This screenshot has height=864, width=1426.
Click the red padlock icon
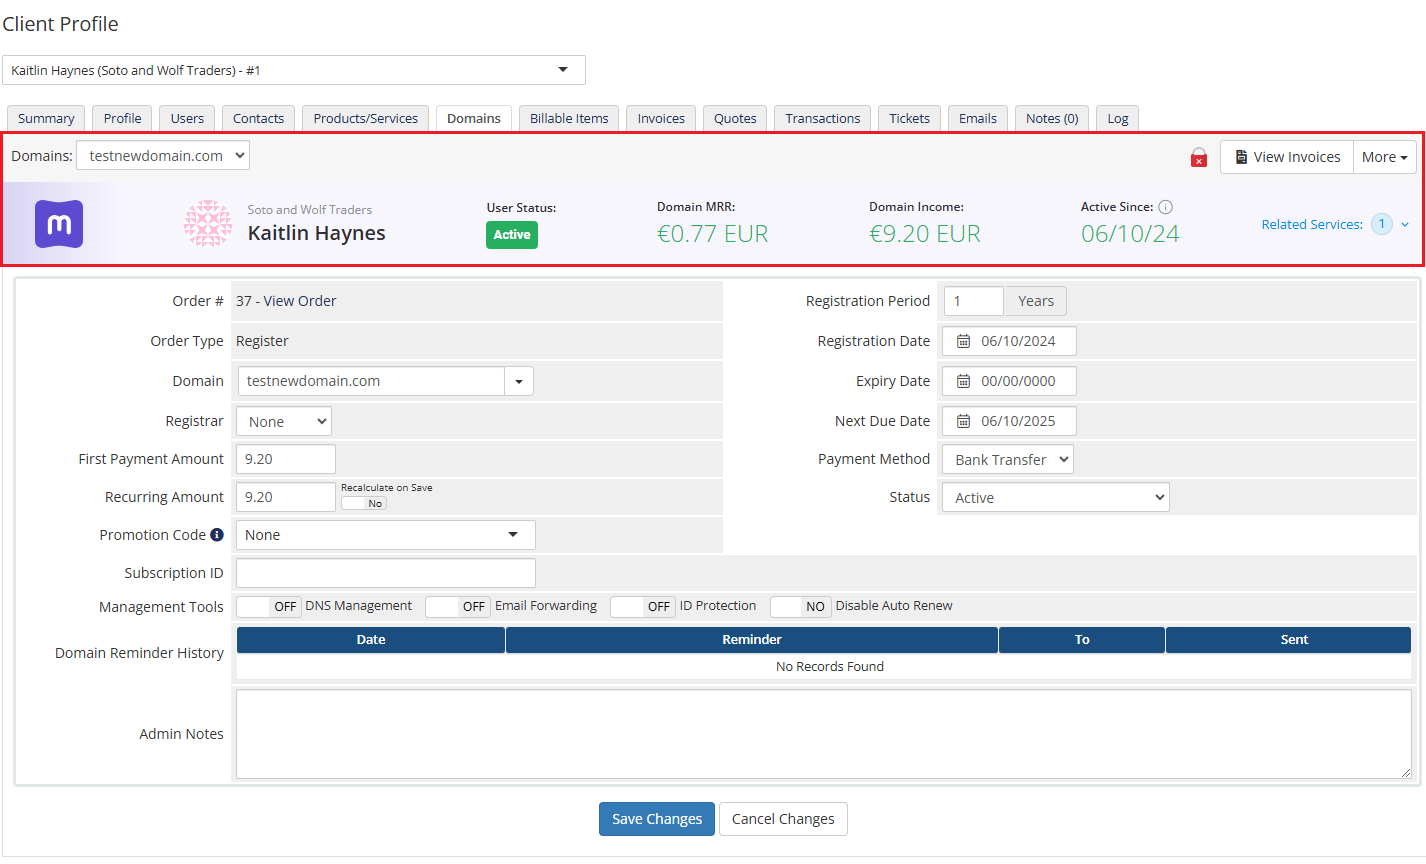(x=1198, y=158)
